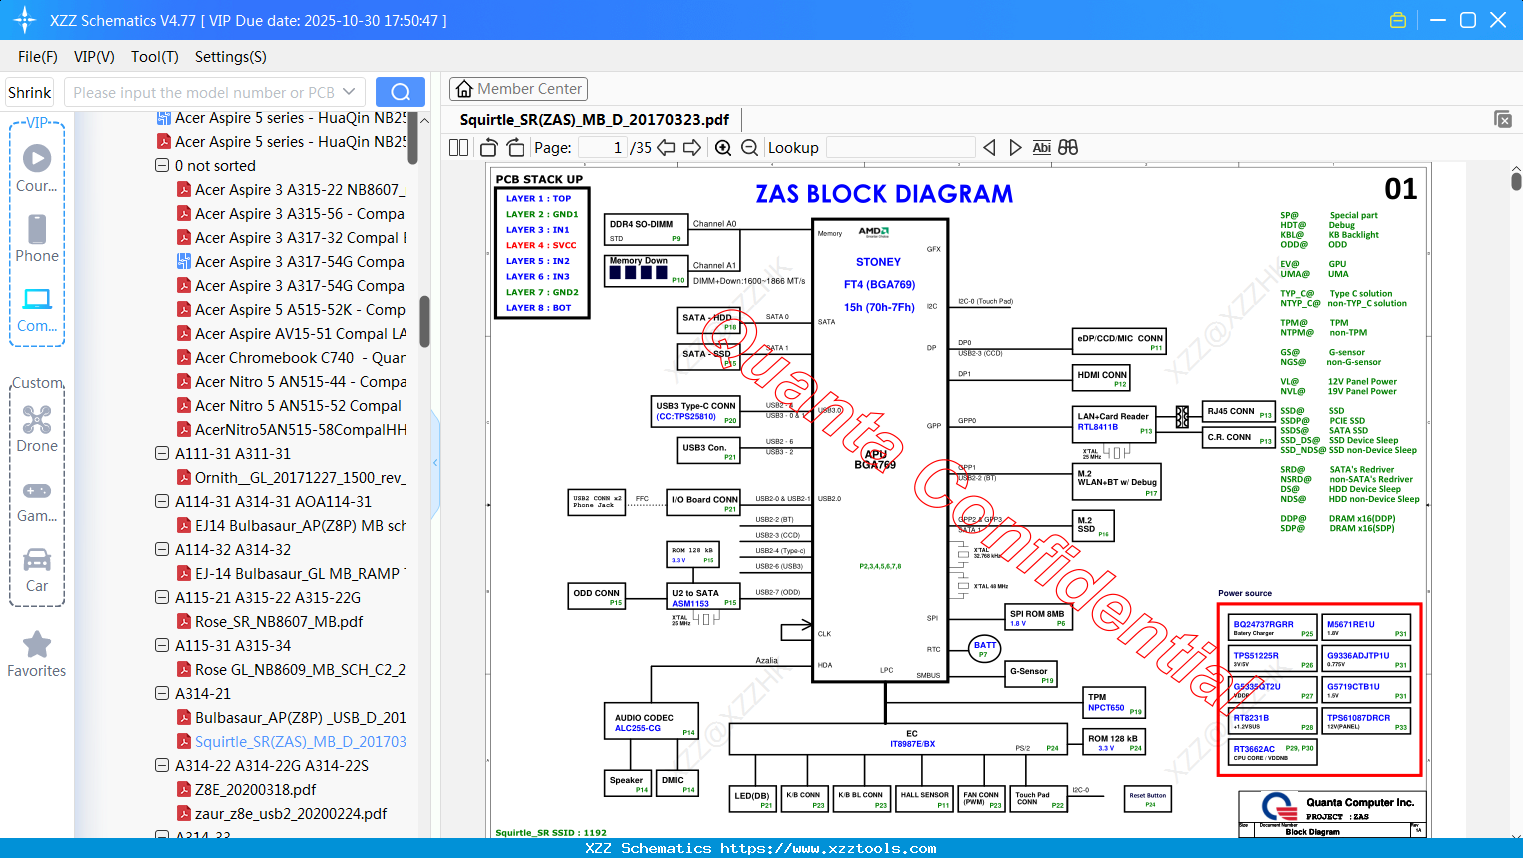Screen dimensions: 1523x858
Task: Open 'Rose GL_NB8609_MB_SCH_C2_2' file
Action: (290, 670)
